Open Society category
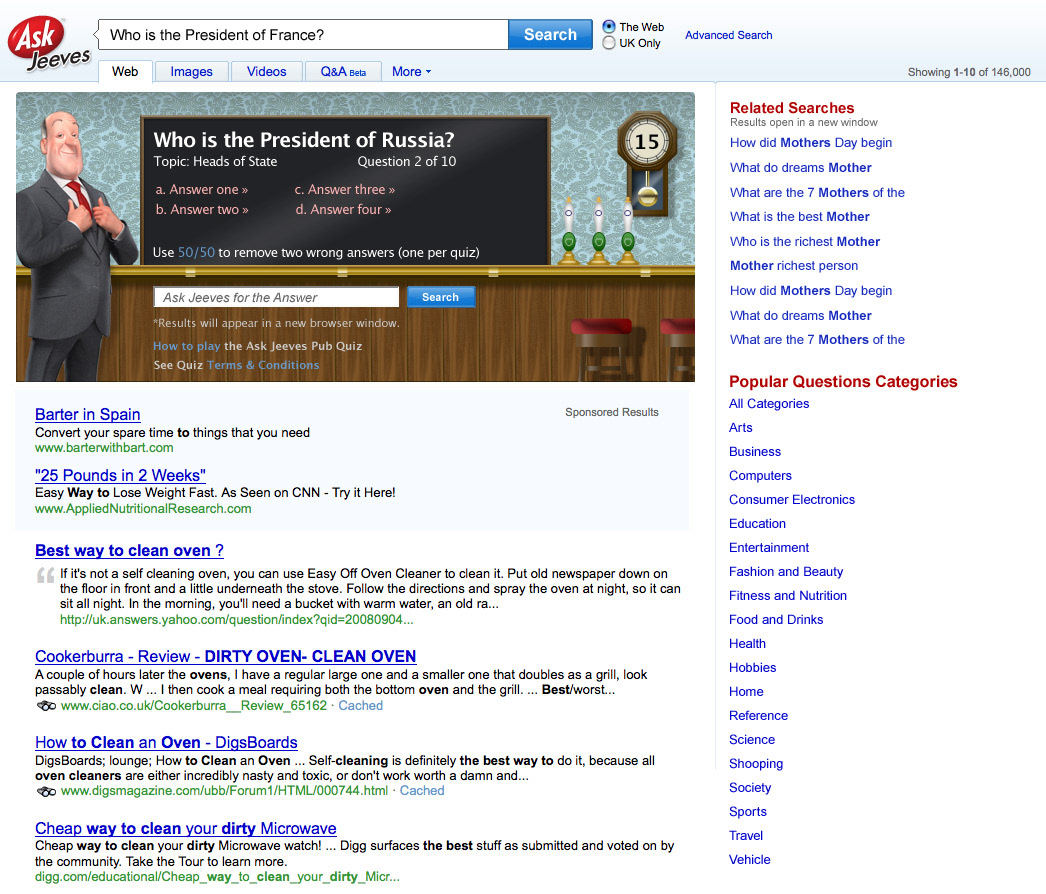This screenshot has width=1046, height=894. click(x=750, y=788)
